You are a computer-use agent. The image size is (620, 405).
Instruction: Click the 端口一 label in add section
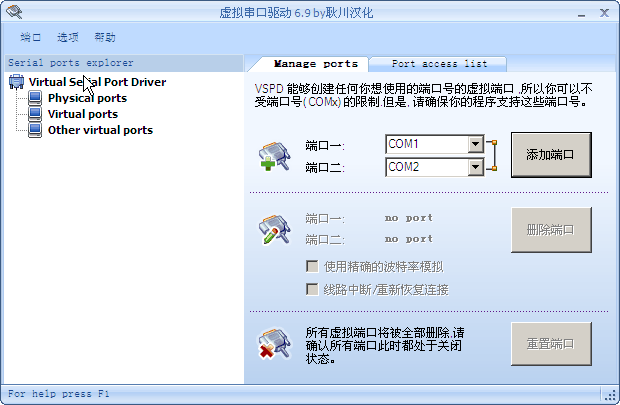325,146
